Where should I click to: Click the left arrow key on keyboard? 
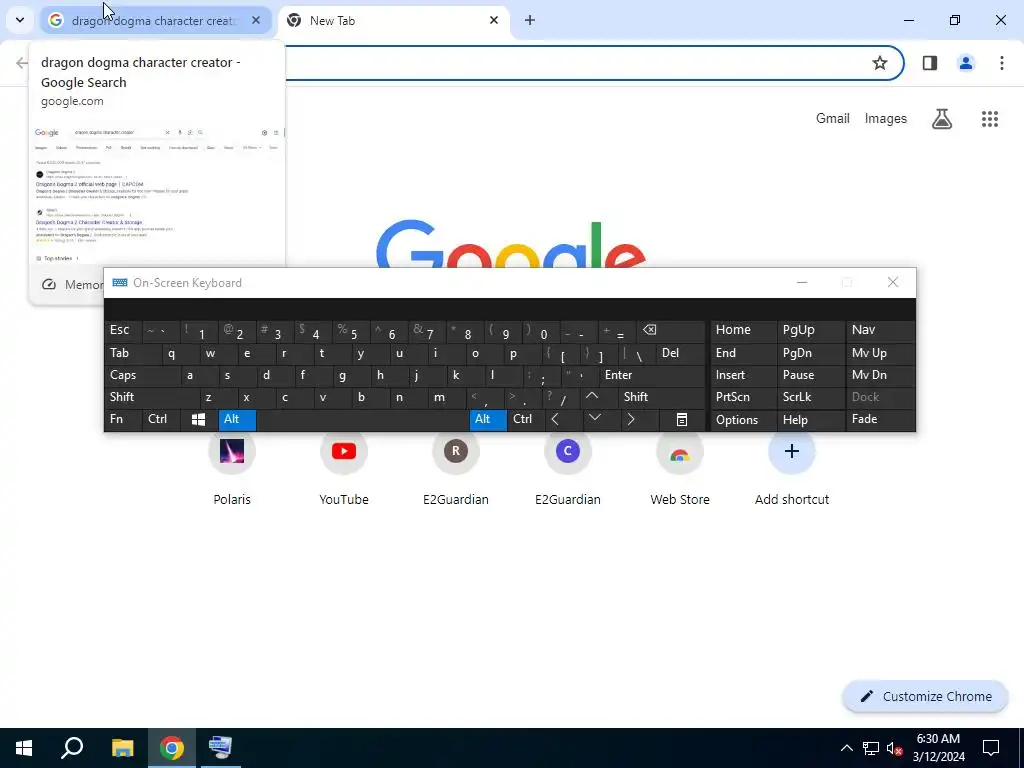pos(562,419)
